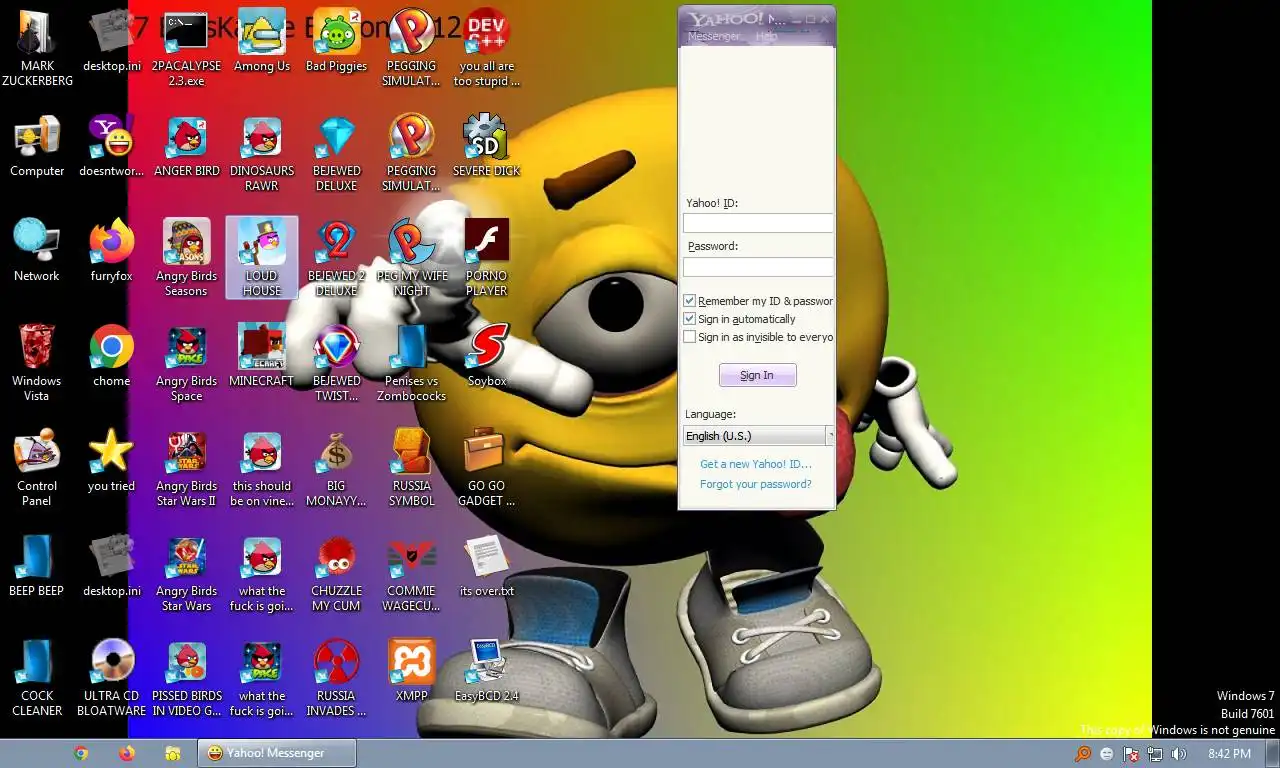Select the GO GO GADGET briefcase icon
Image resolution: width=1280 pixels, height=768 pixels.
click(x=486, y=468)
